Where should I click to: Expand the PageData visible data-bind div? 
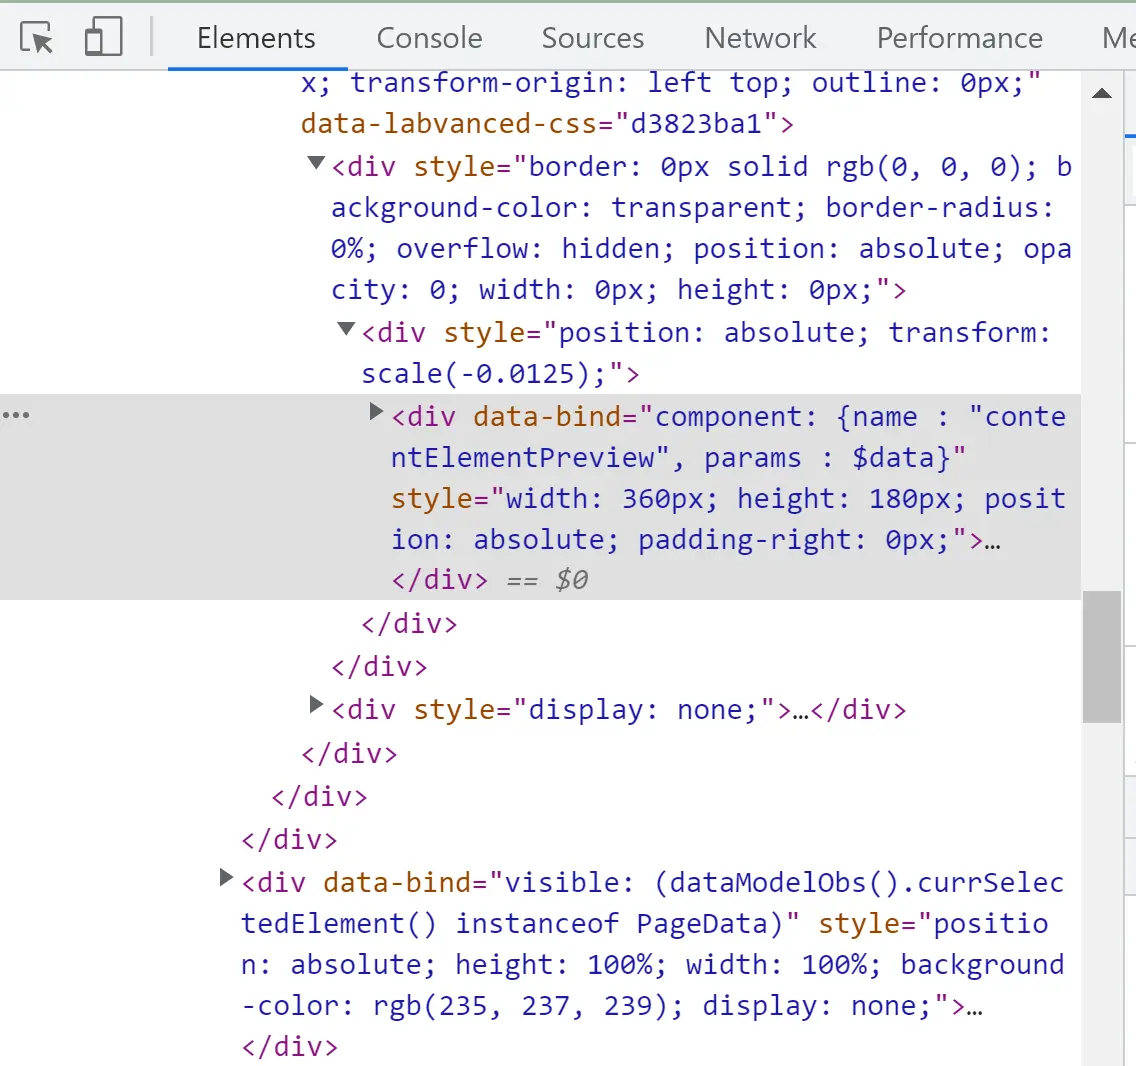pos(226,878)
